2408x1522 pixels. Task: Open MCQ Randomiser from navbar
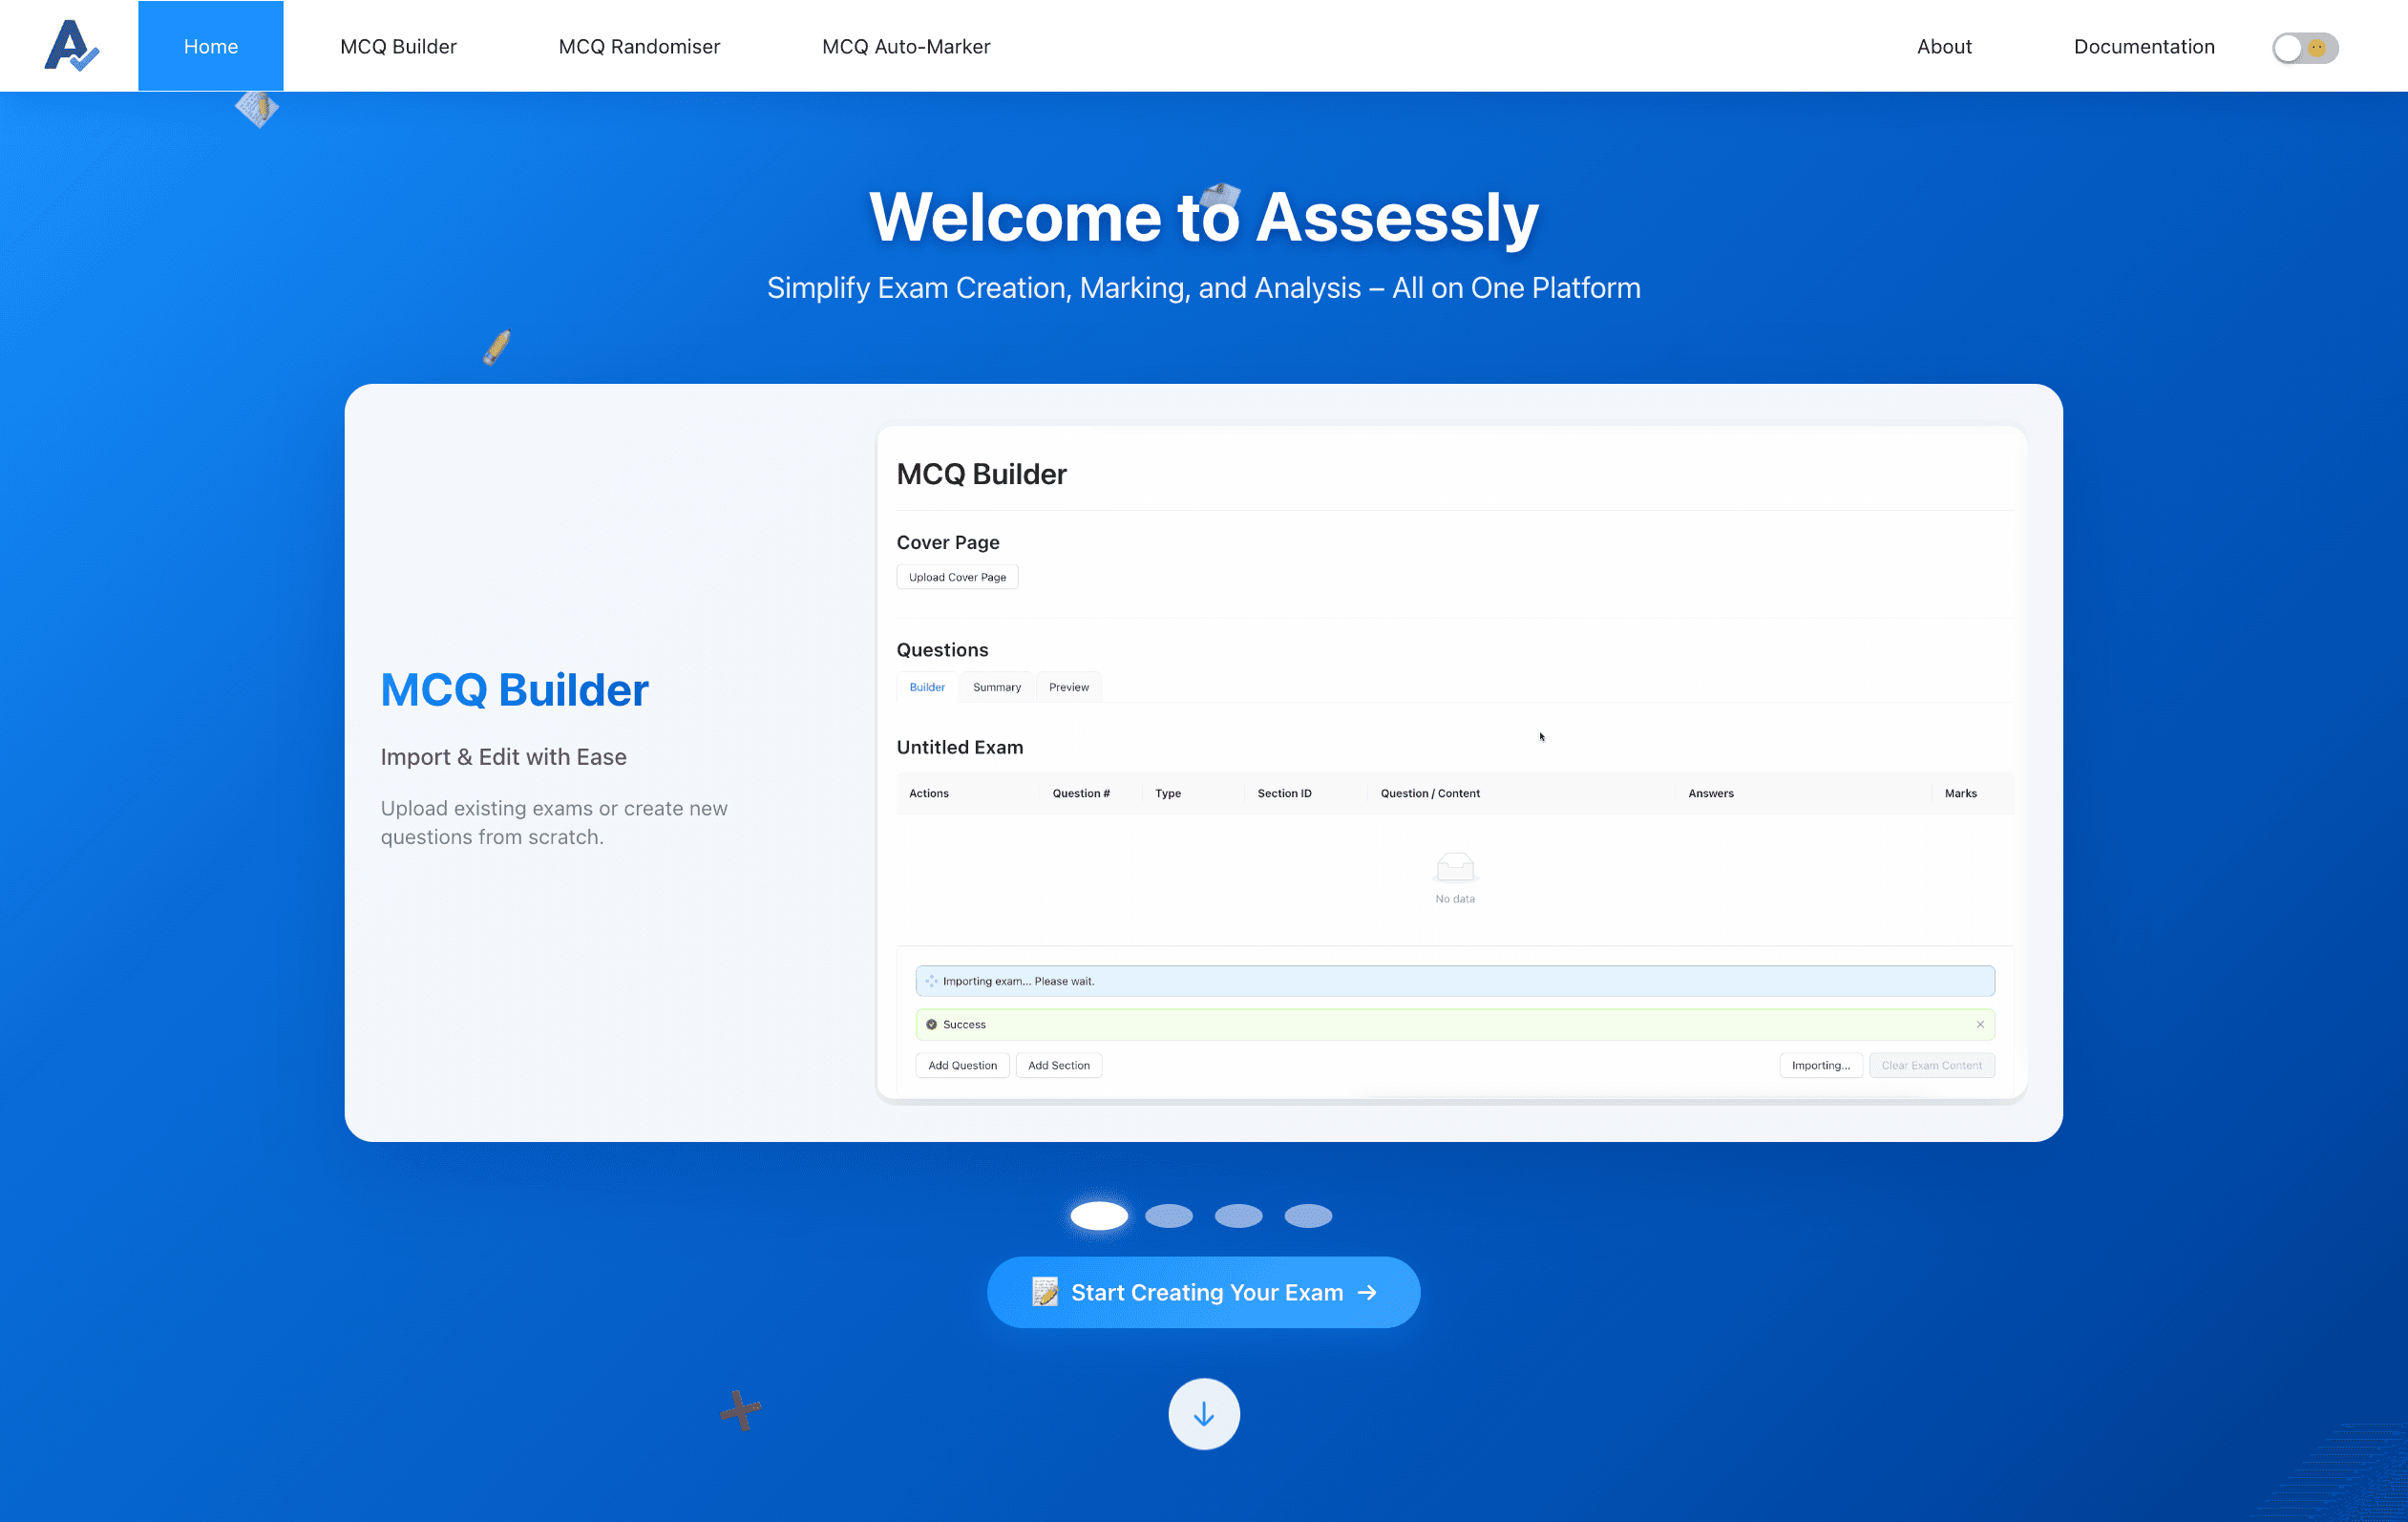coord(639,46)
